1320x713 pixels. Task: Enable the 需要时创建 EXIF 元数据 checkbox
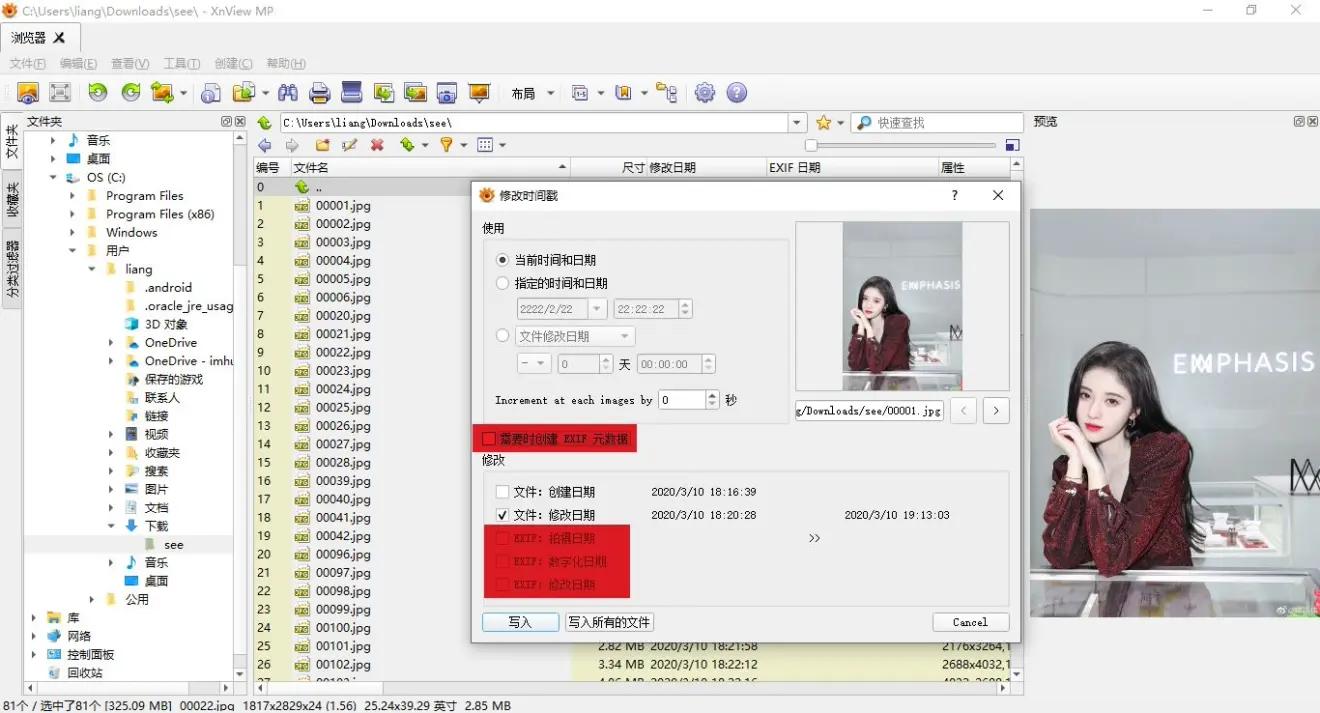pos(489,438)
